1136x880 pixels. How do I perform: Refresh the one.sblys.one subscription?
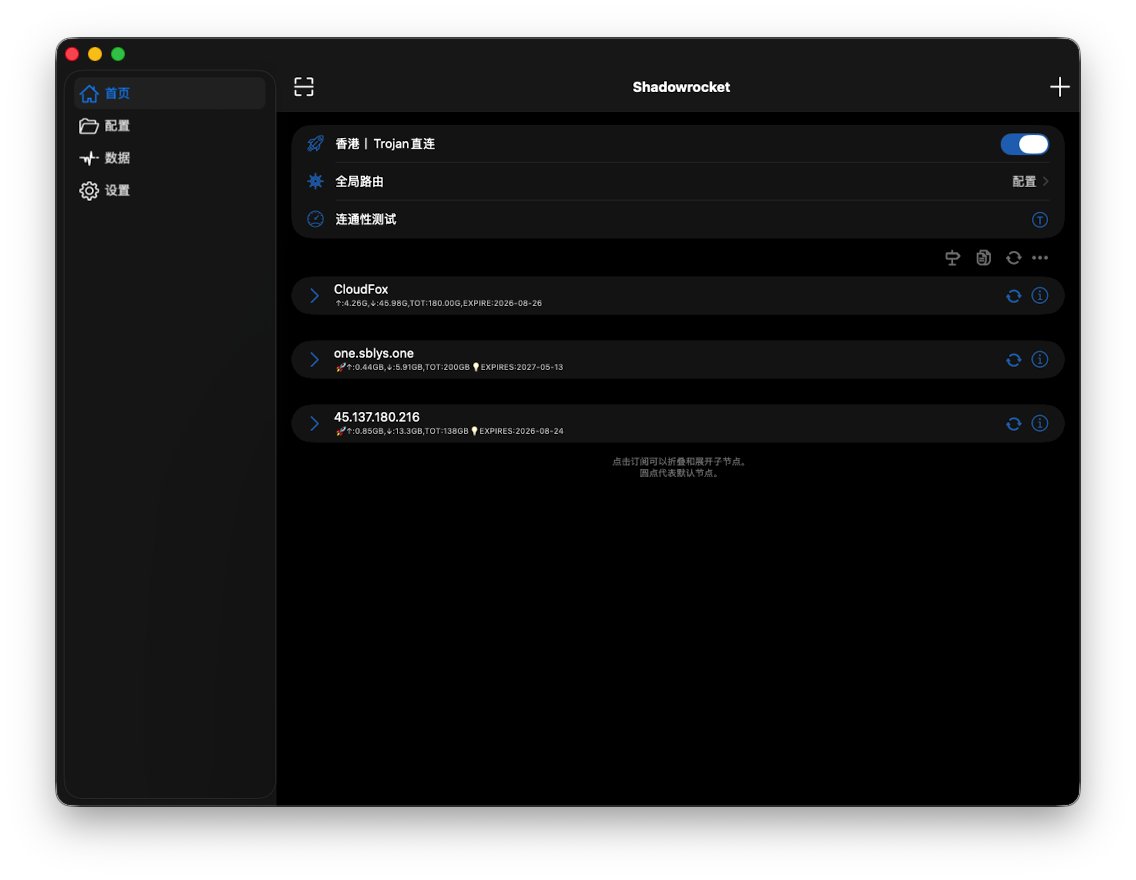click(1014, 360)
